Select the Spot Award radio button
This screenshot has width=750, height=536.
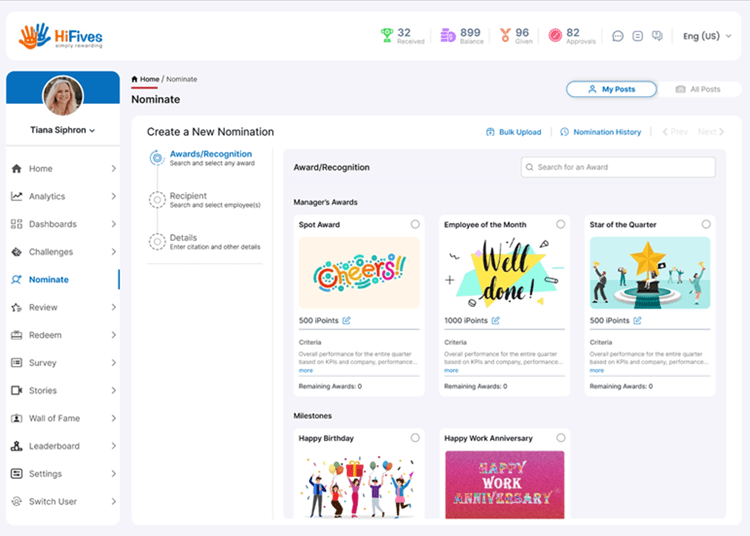415,225
